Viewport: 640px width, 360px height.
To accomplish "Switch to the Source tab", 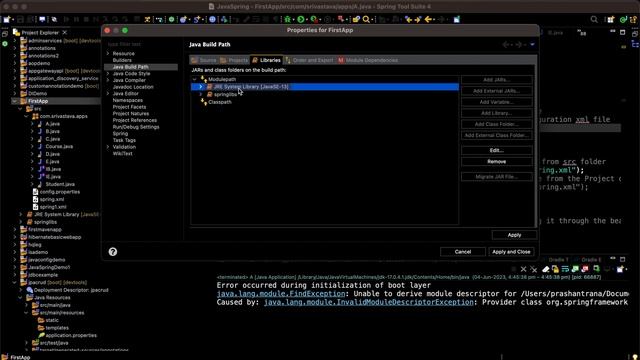I will [x=204, y=60].
